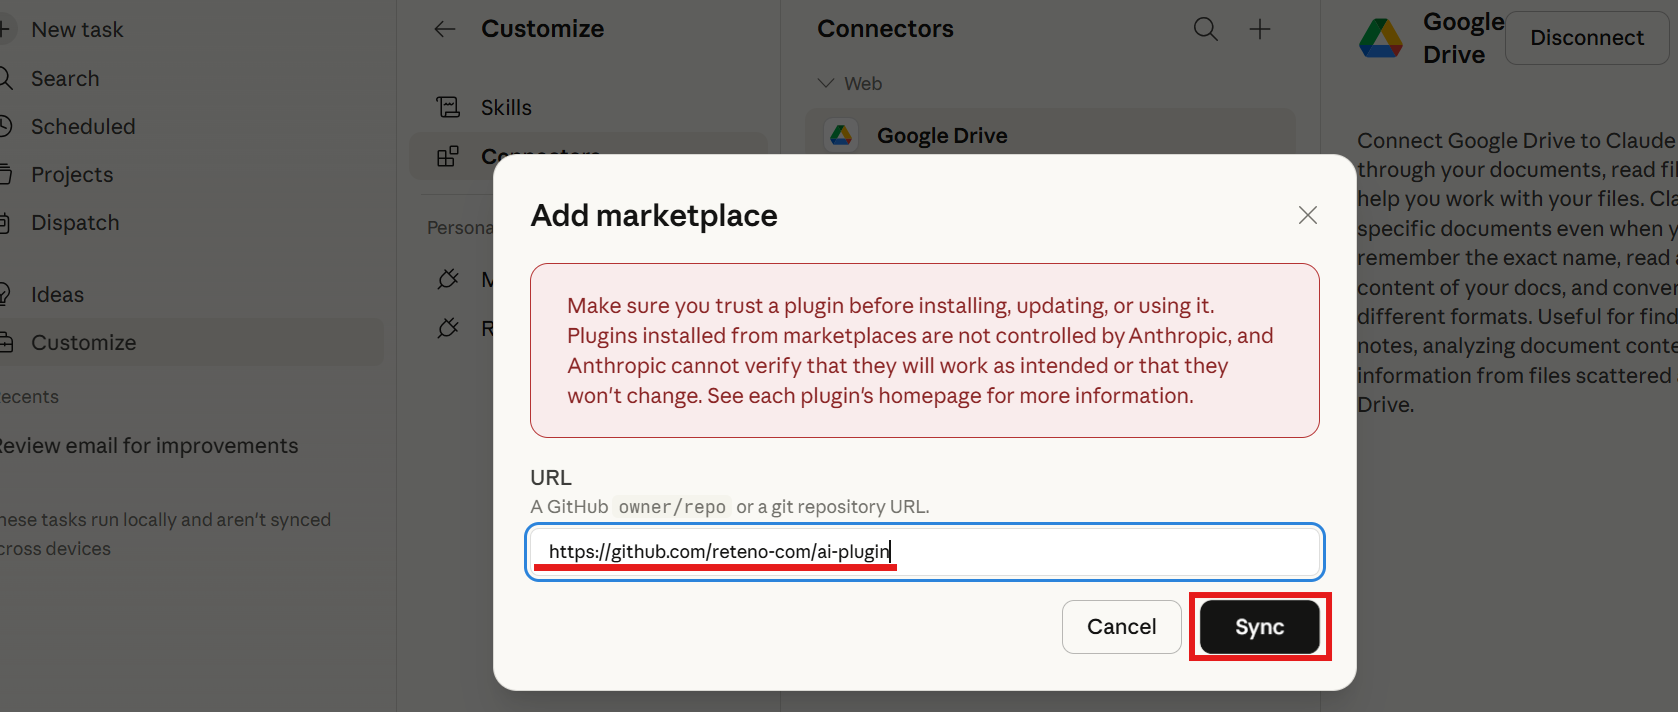
Task: Click the plug icon beside the M item
Action: pyautogui.click(x=448, y=279)
